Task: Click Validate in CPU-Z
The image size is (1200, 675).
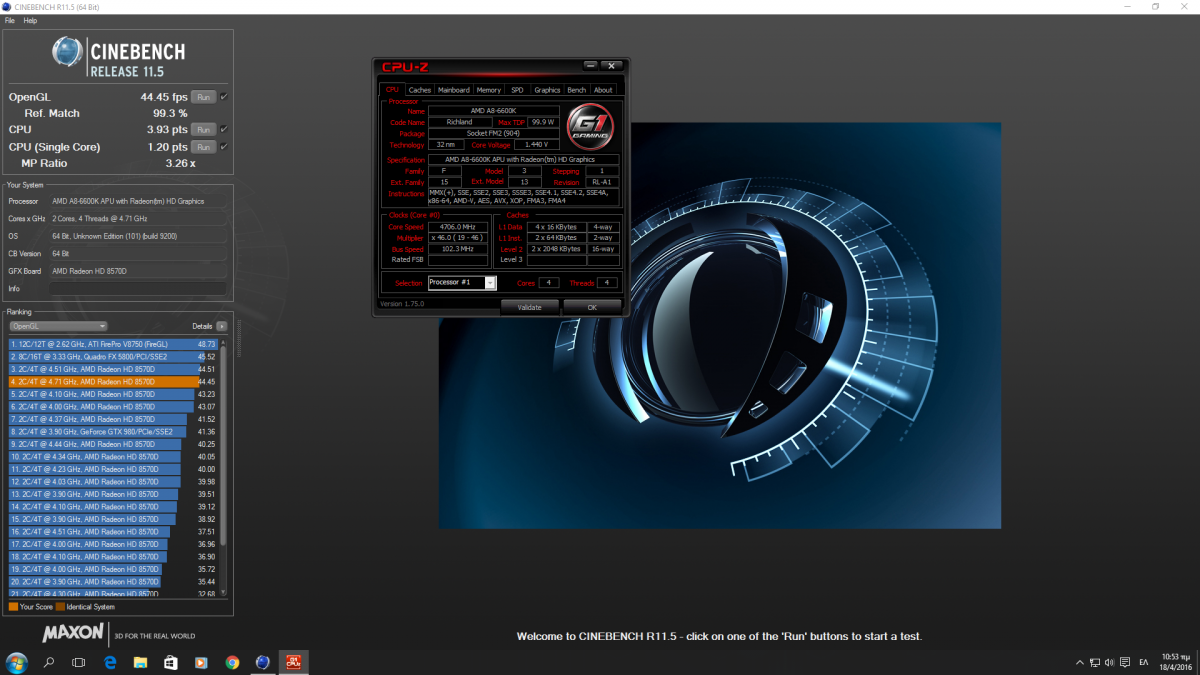Action: pos(529,307)
